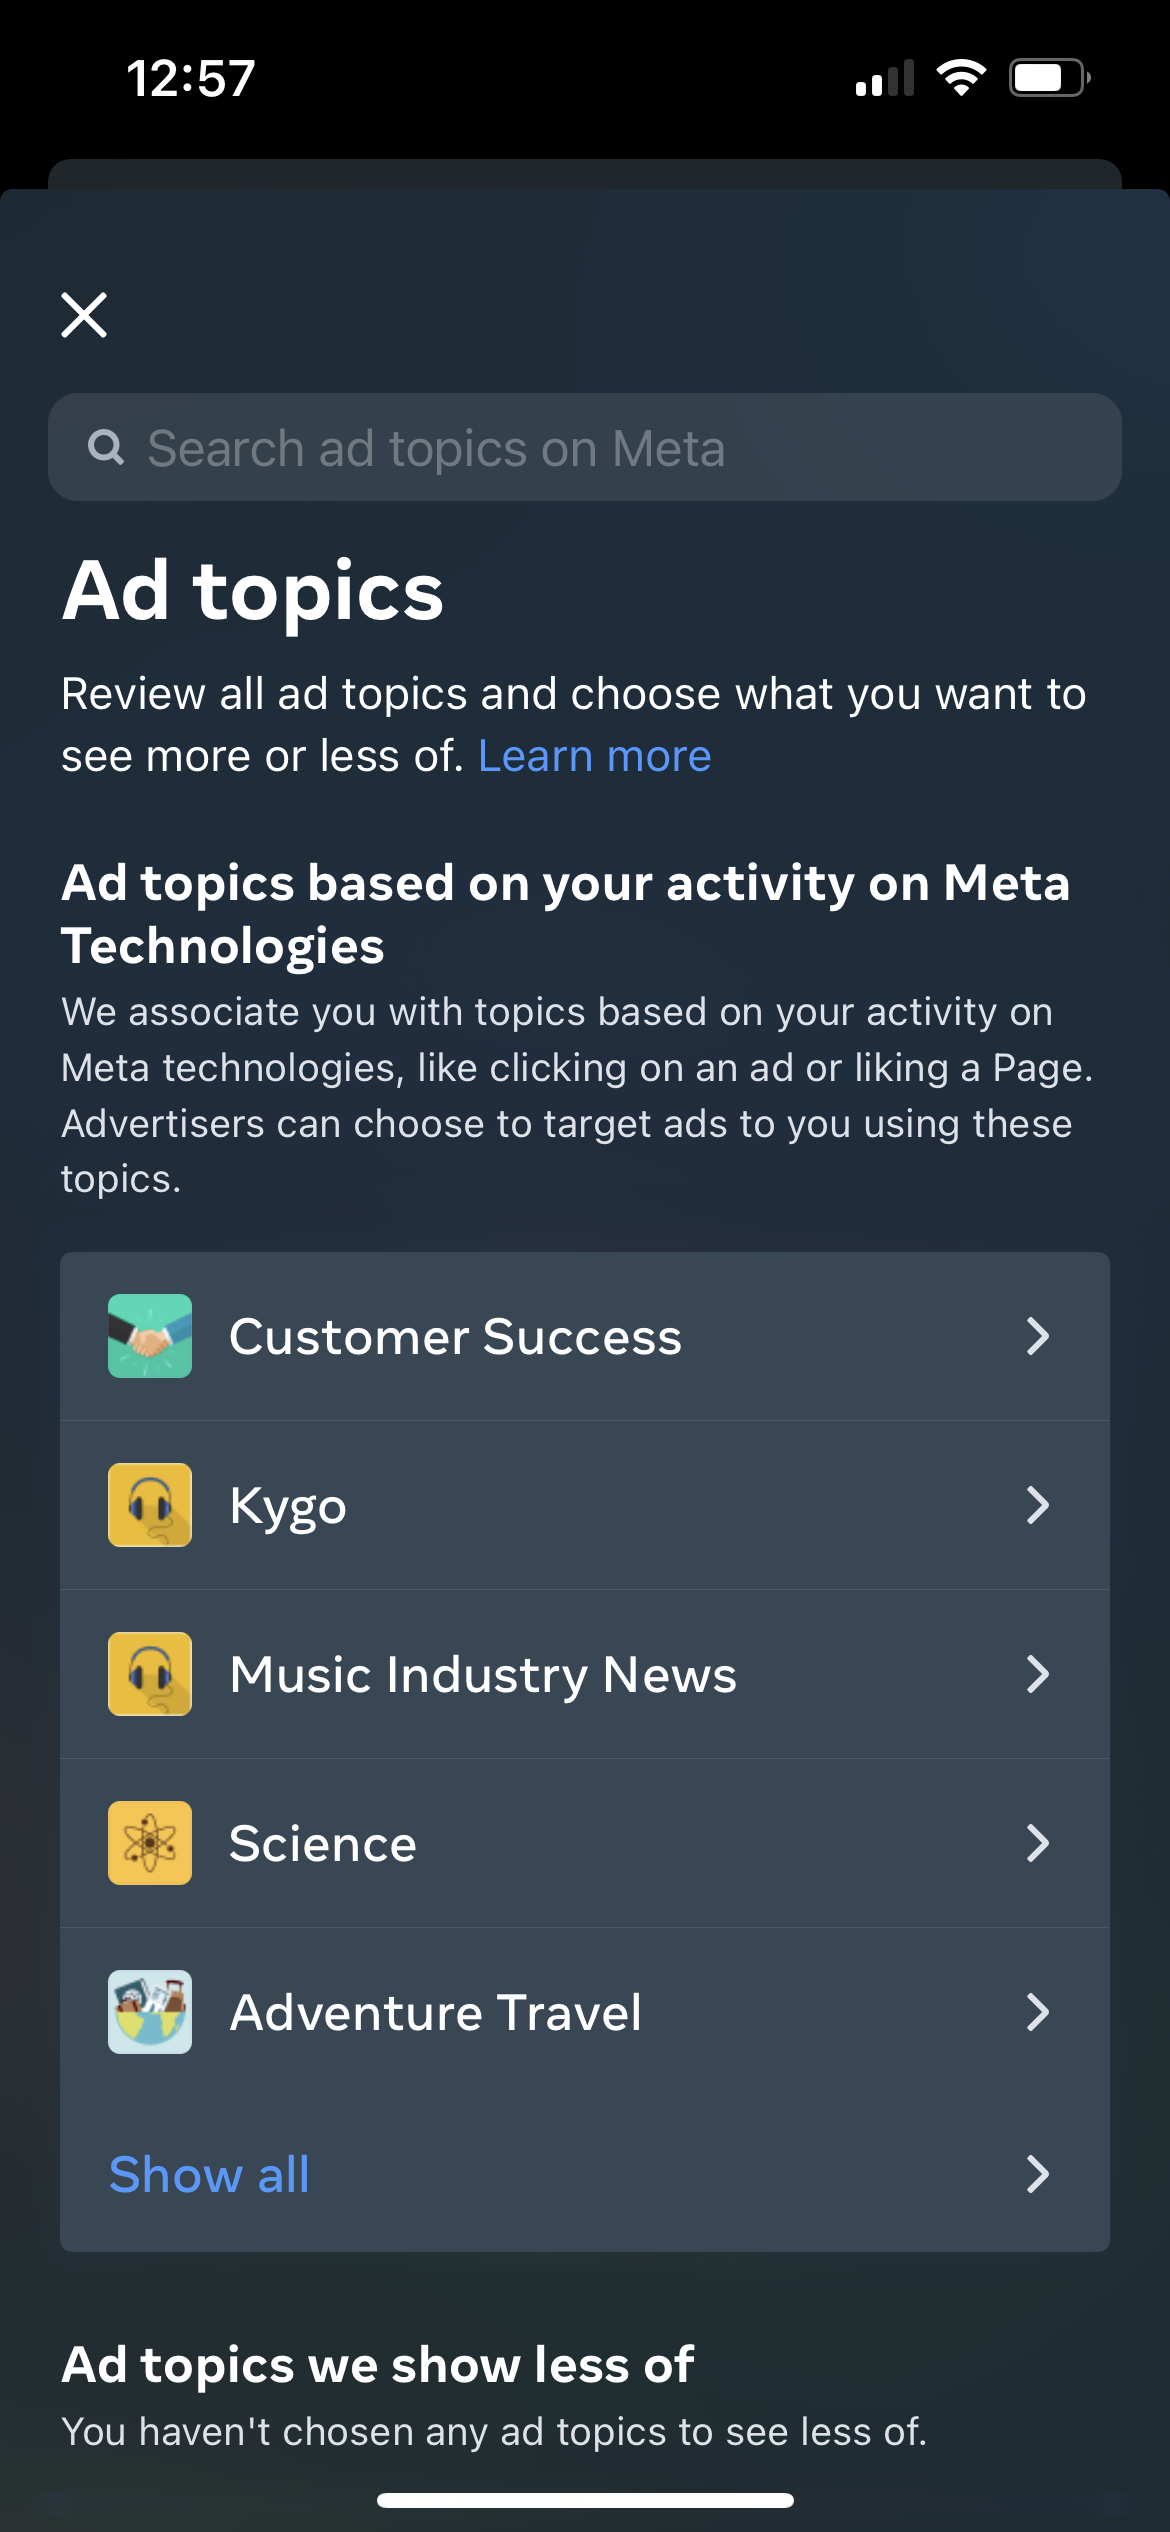Screen dimensions: 1170x2532
Task: Close the Ad topics sheet
Action: point(84,316)
